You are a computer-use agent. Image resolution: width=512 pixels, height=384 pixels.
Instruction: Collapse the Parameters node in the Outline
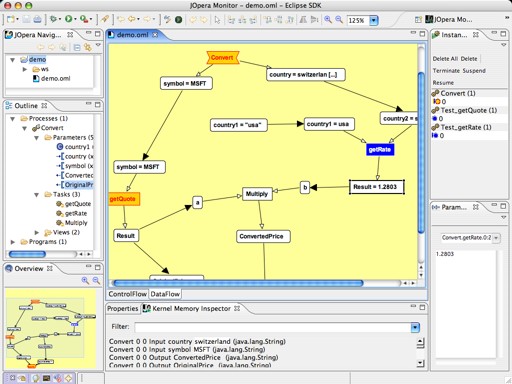click(37, 138)
